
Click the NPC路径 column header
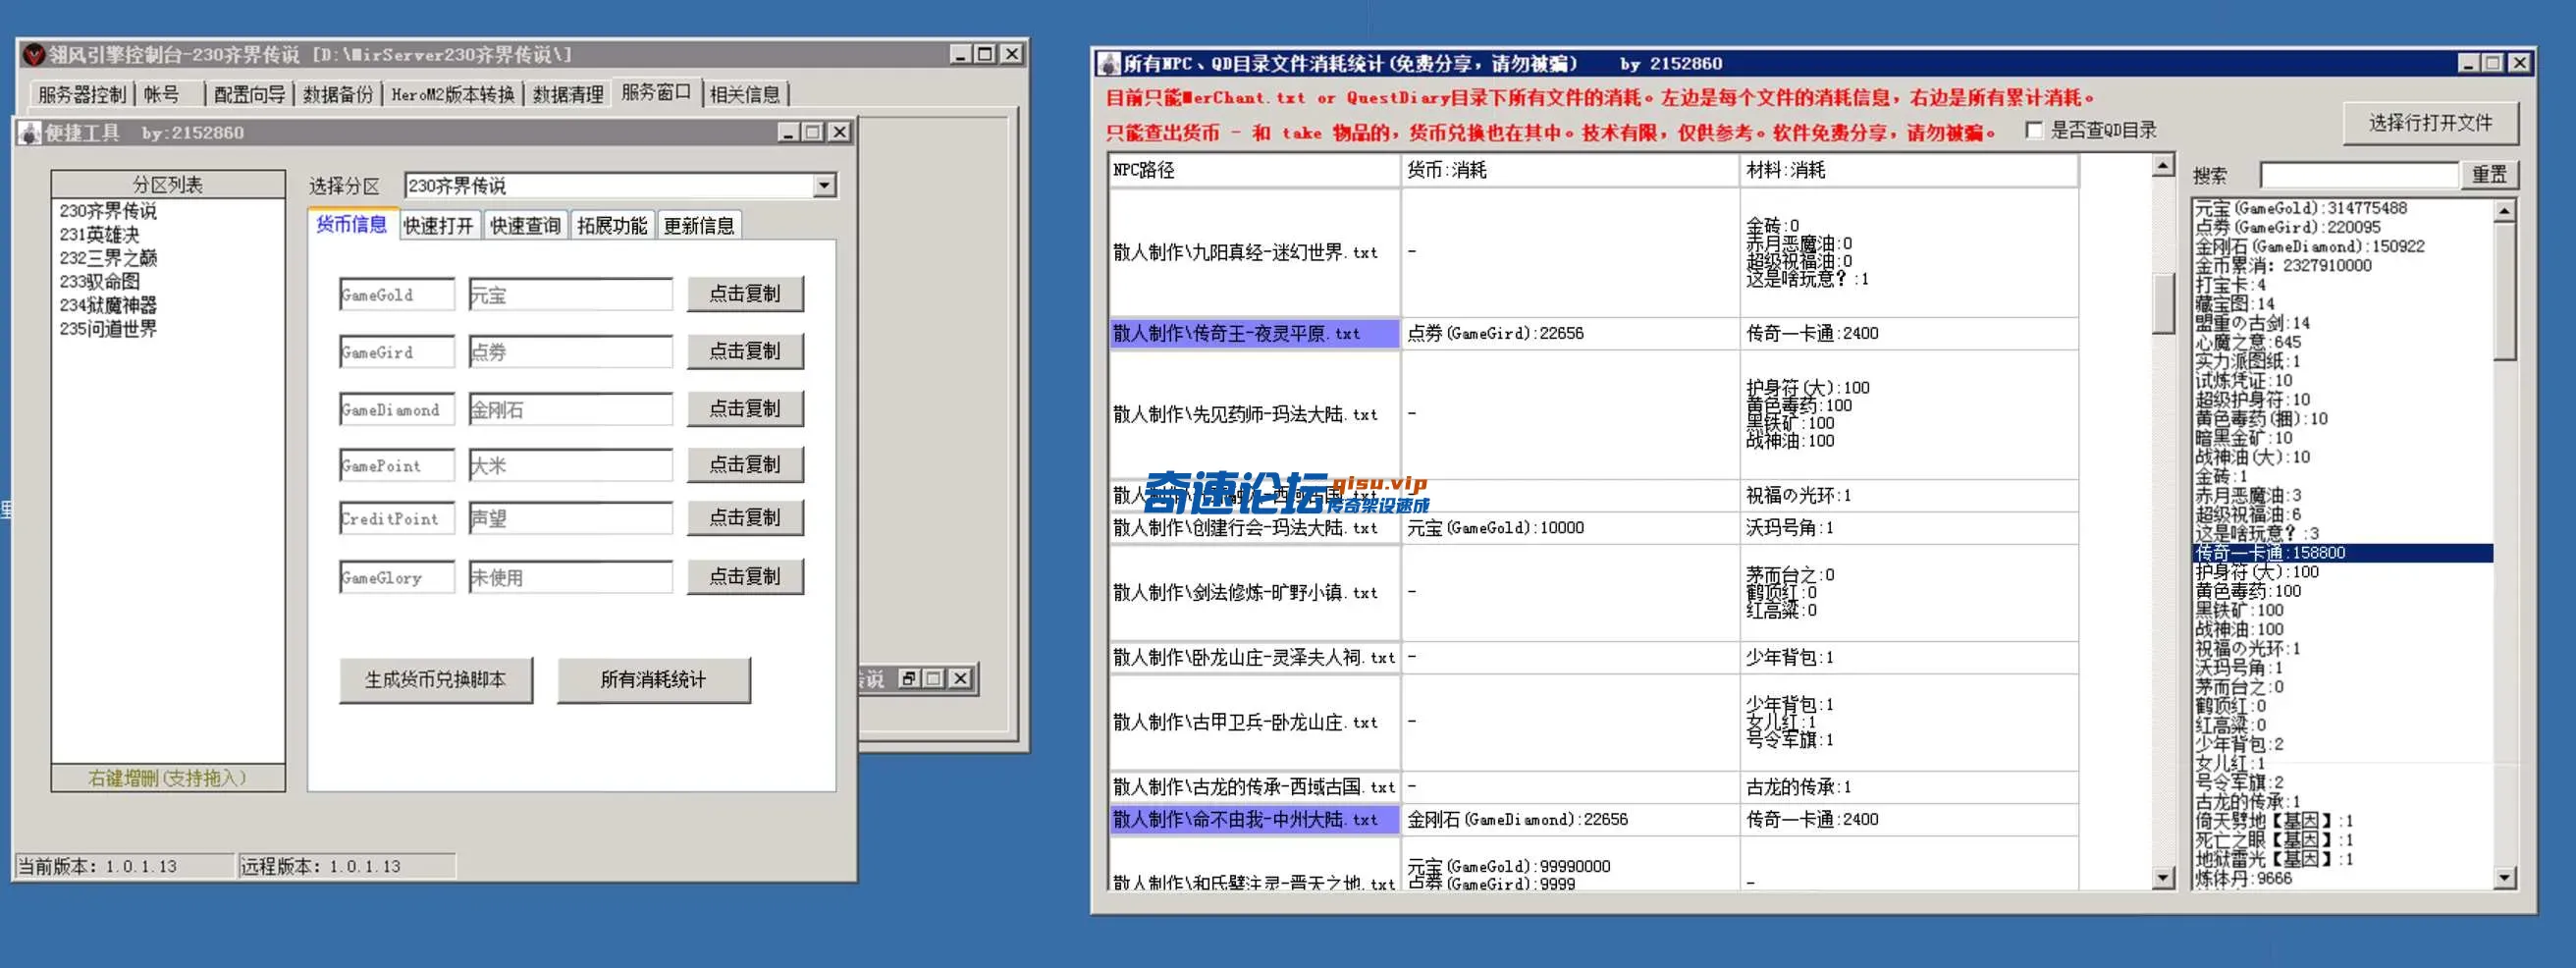point(1254,170)
